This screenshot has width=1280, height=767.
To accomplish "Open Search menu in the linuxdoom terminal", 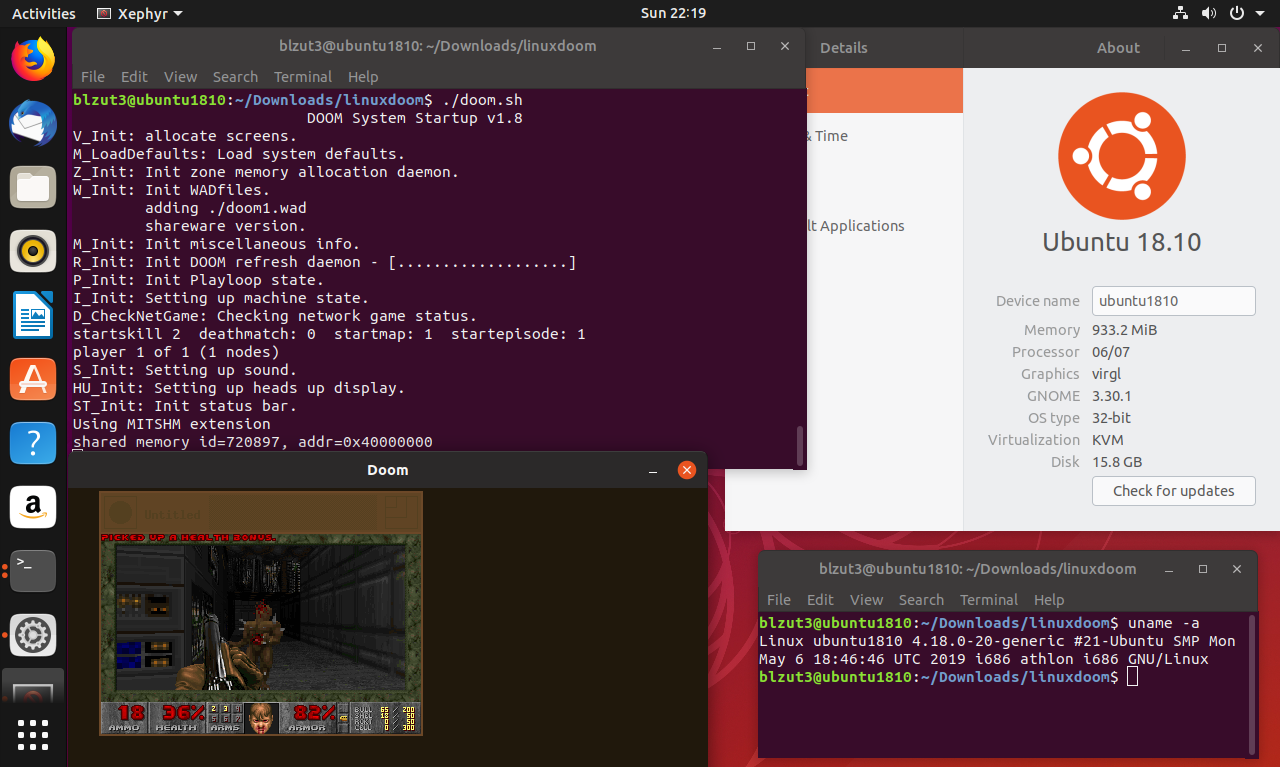I will pyautogui.click(x=235, y=77).
